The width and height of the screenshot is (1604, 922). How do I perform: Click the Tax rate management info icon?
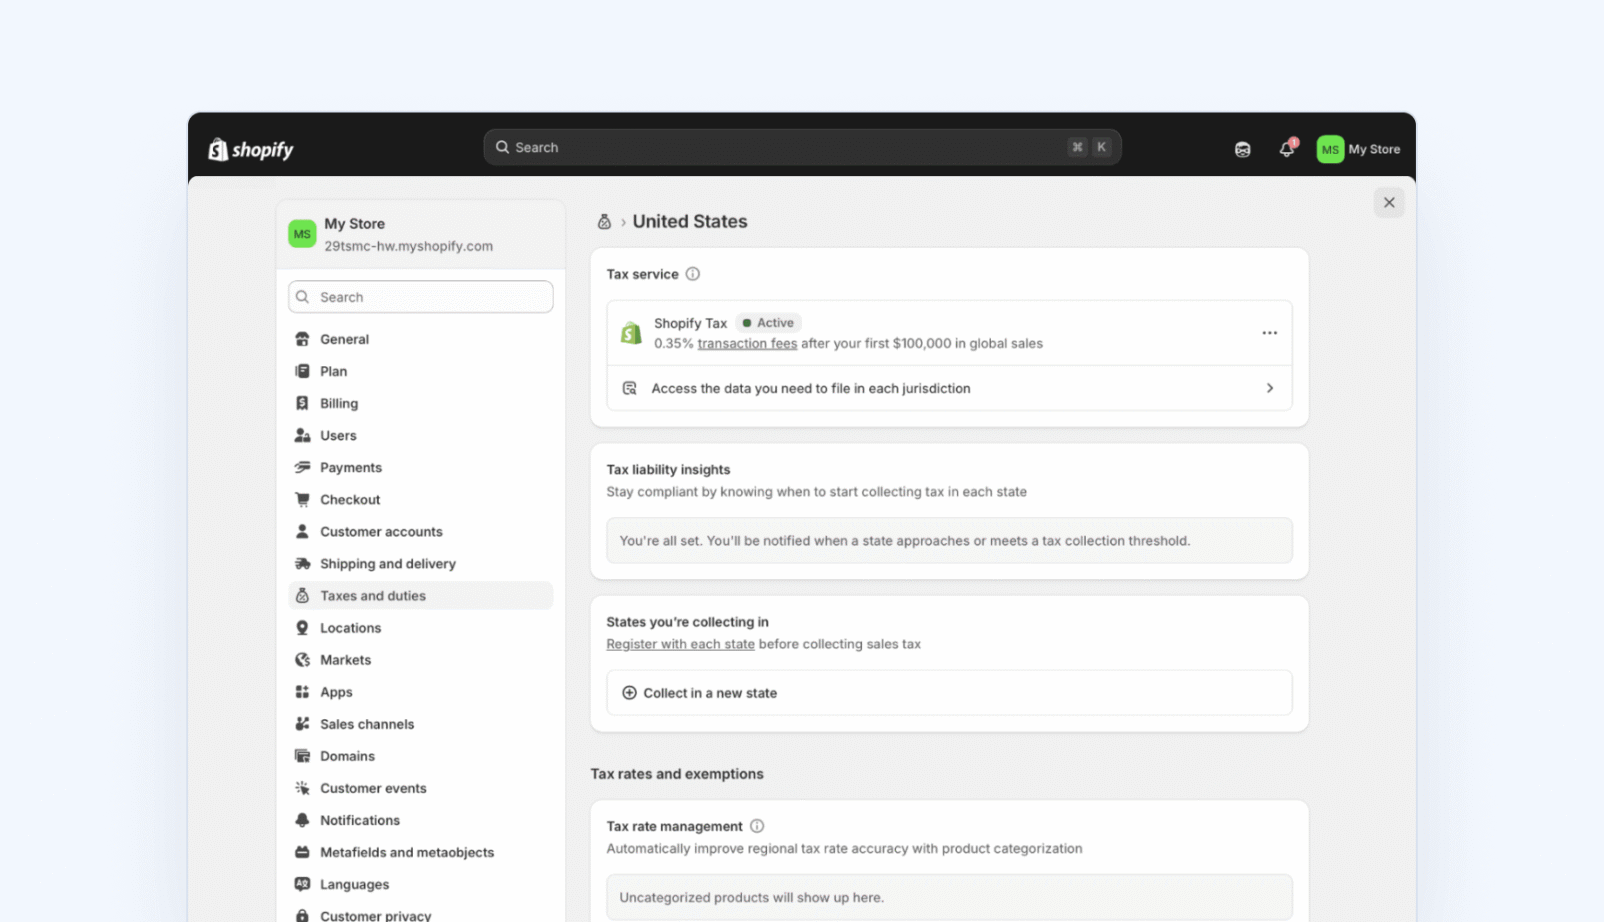[x=757, y=826]
